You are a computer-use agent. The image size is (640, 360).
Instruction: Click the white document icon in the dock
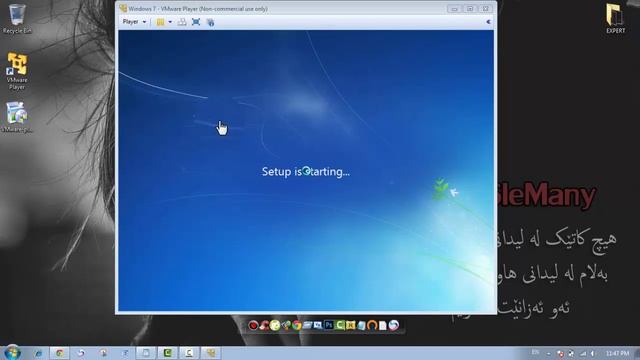tap(382, 325)
